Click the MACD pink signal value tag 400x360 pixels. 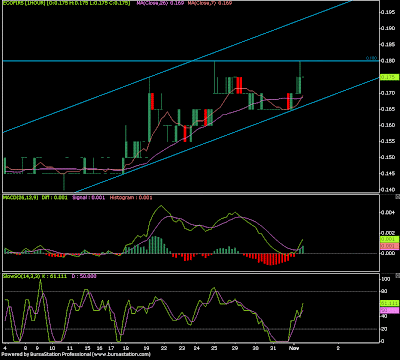pos(389,246)
